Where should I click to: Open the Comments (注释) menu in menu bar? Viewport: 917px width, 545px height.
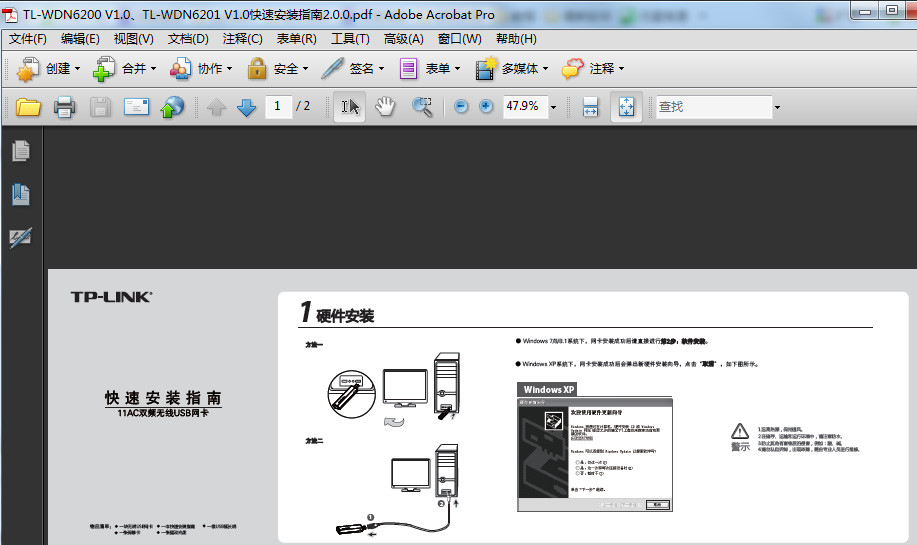click(x=242, y=39)
